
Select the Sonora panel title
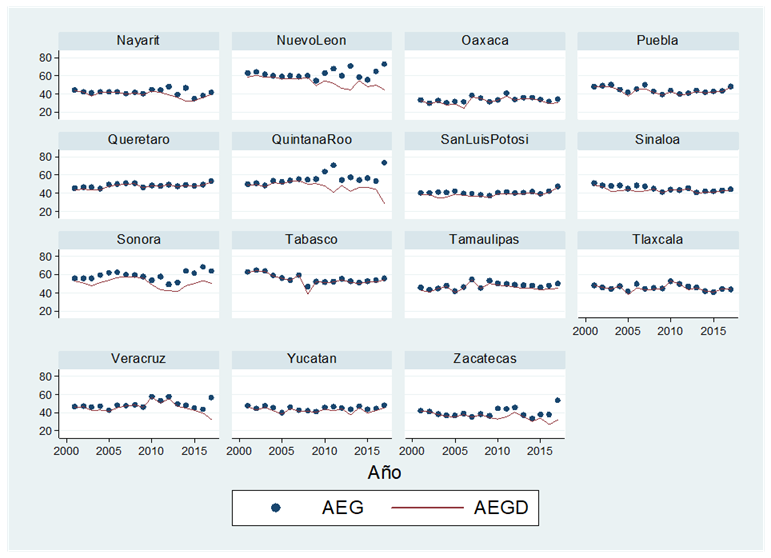click(139, 240)
